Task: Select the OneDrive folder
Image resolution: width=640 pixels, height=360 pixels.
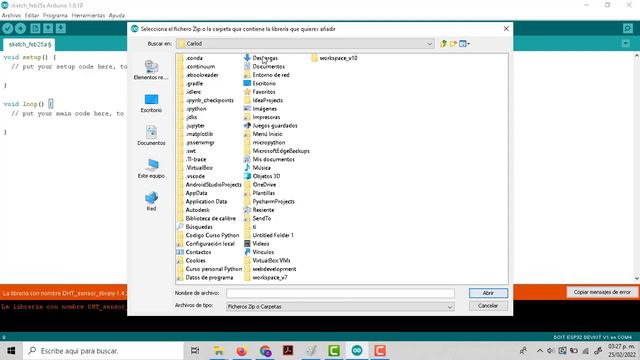Action: pos(260,185)
